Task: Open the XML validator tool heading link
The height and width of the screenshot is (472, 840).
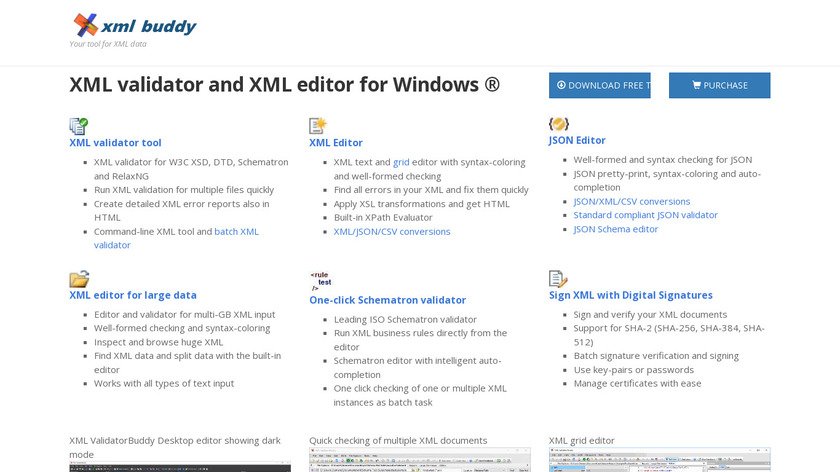Action: tap(115, 143)
